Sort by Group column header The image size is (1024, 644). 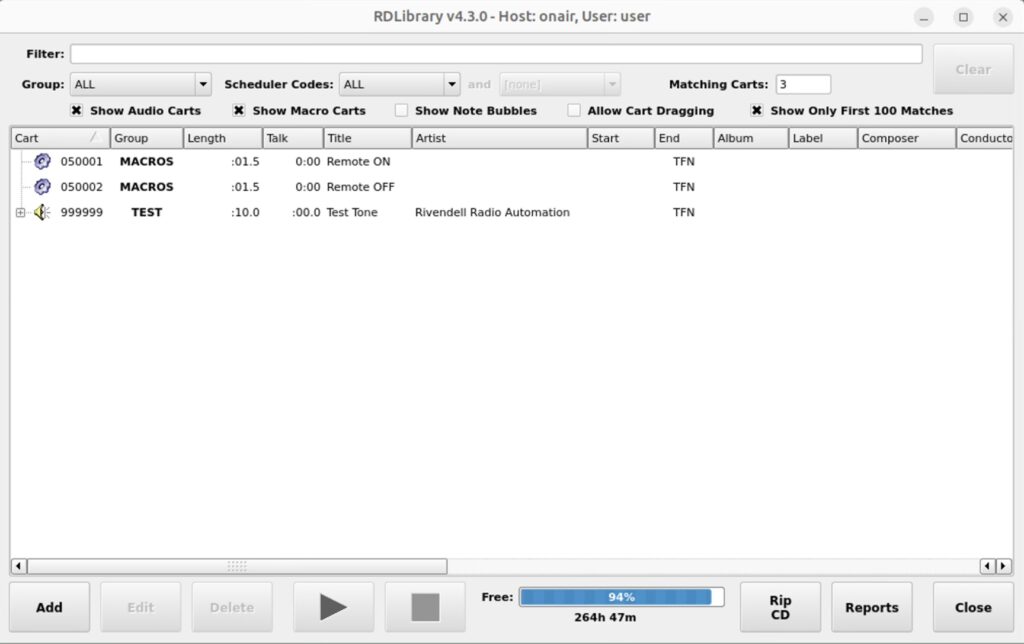pos(146,138)
